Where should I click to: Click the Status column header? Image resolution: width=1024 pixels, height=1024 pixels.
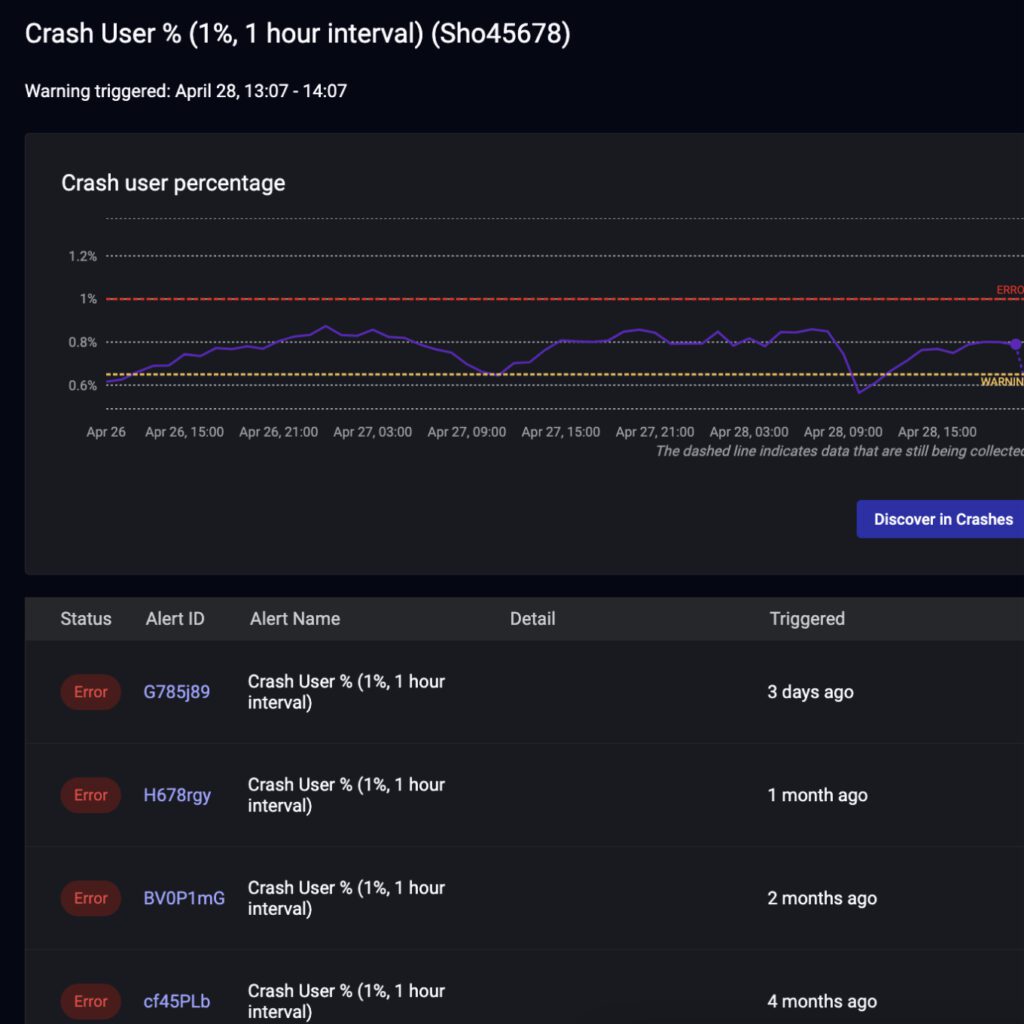(85, 618)
